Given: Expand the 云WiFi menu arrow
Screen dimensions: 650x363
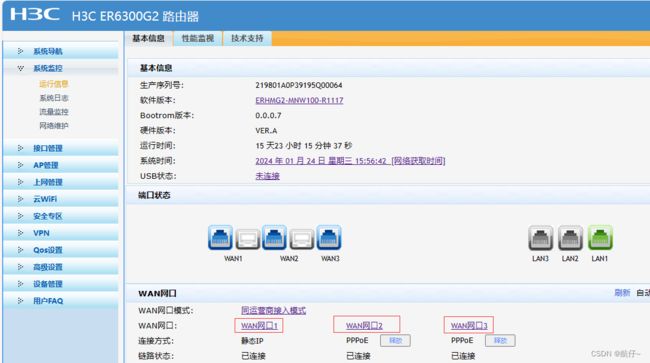Looking at the screenshot, I should point(20,199).
